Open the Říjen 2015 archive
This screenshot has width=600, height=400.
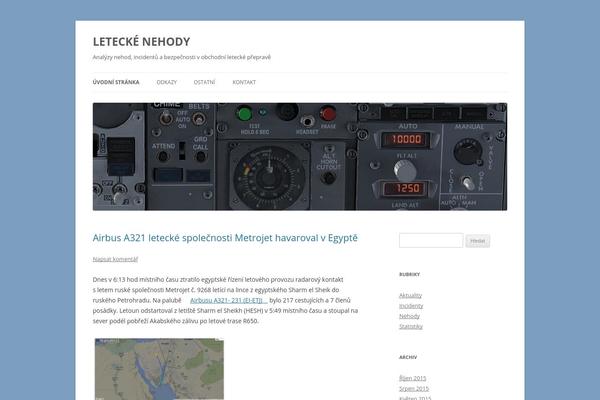(412, 378)
